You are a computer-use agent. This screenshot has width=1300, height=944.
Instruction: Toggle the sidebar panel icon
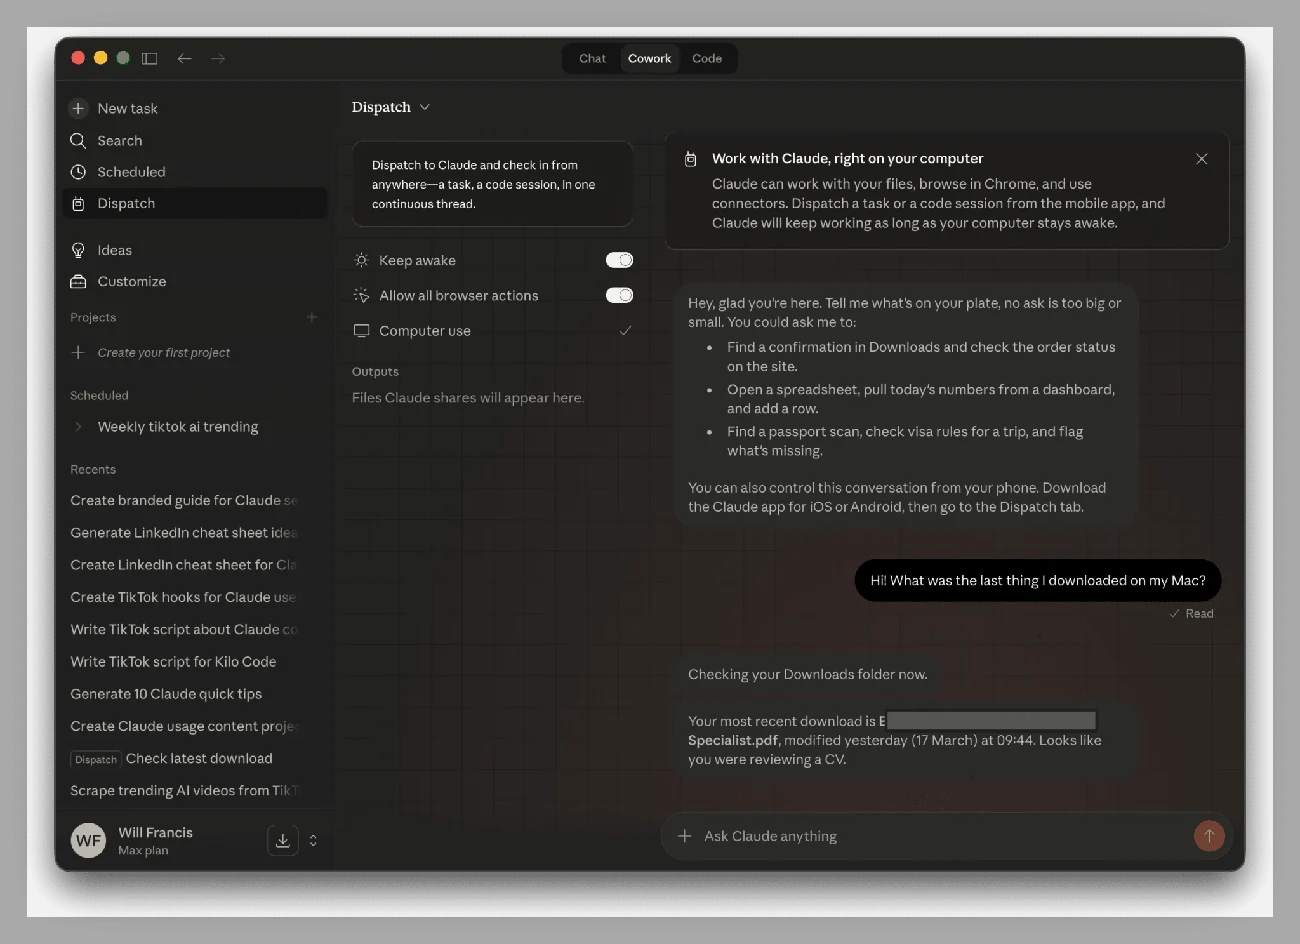[150, 59]
